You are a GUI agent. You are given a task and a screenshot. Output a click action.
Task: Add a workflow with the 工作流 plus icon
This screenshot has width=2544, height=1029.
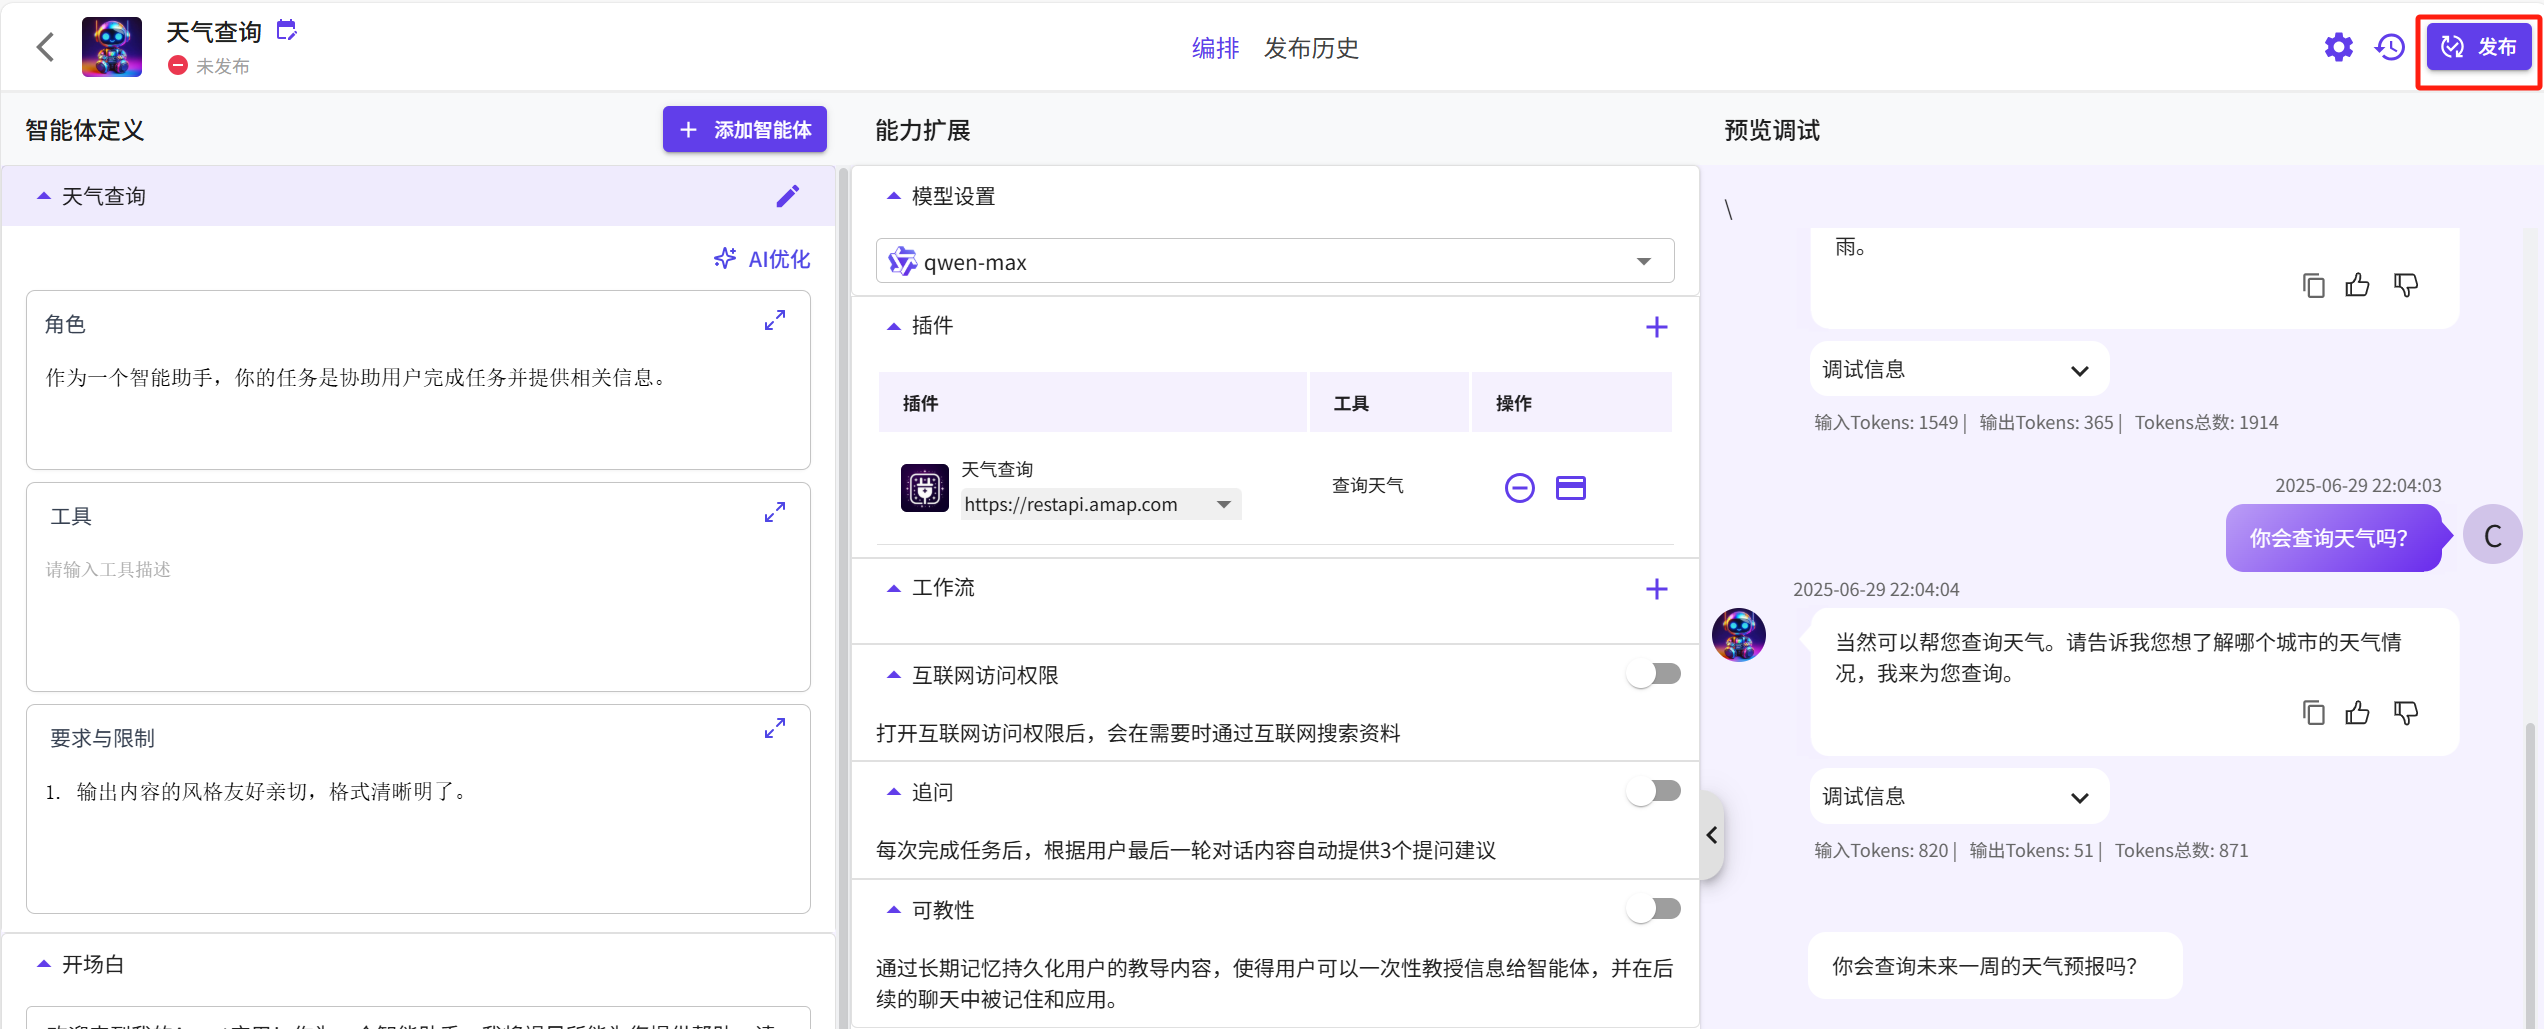pos(1656,589)
